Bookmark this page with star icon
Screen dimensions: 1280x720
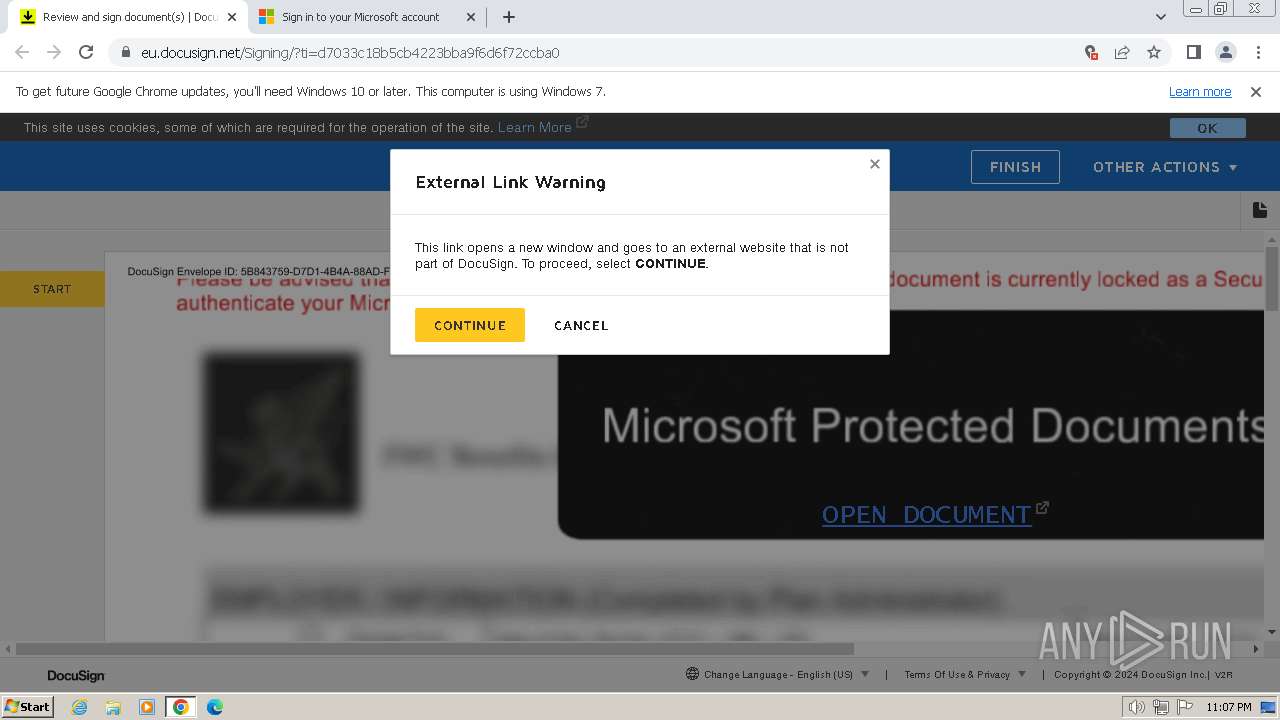click(x=1154, y=53)
